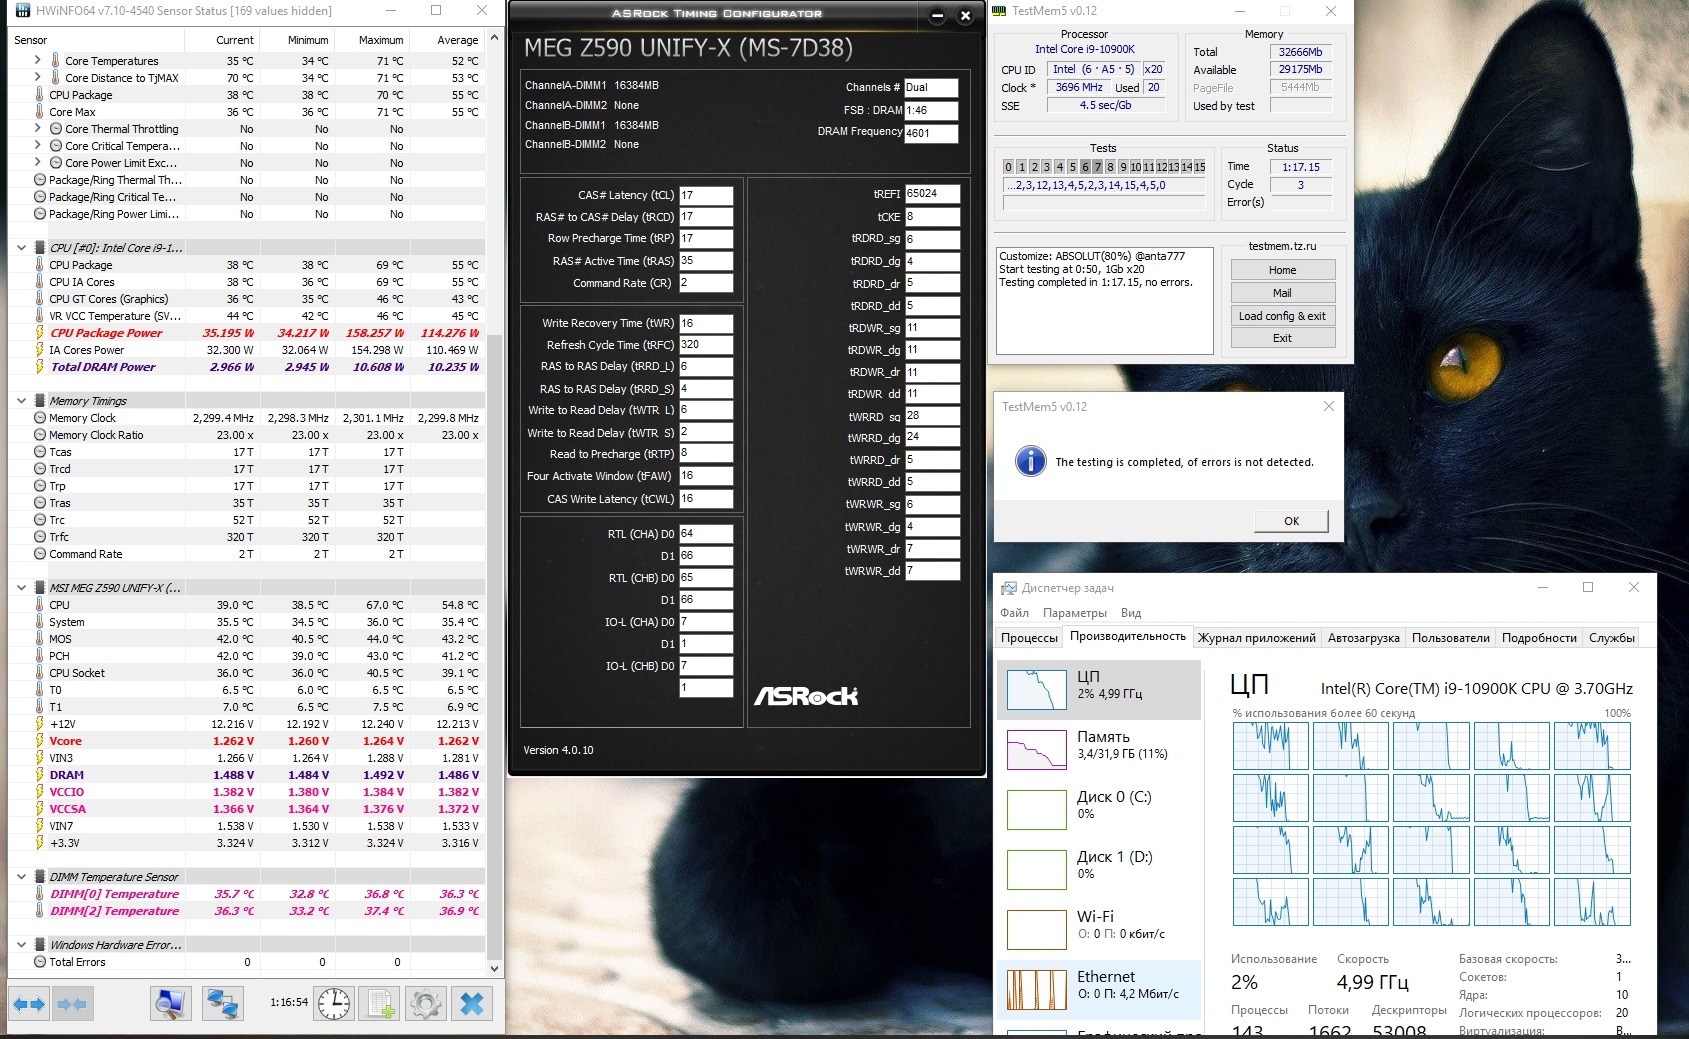Click the Intel Core i9-10900K text in TestMem5
The width and height of the screenshot is (1689, 1039).
(1084, 49)
